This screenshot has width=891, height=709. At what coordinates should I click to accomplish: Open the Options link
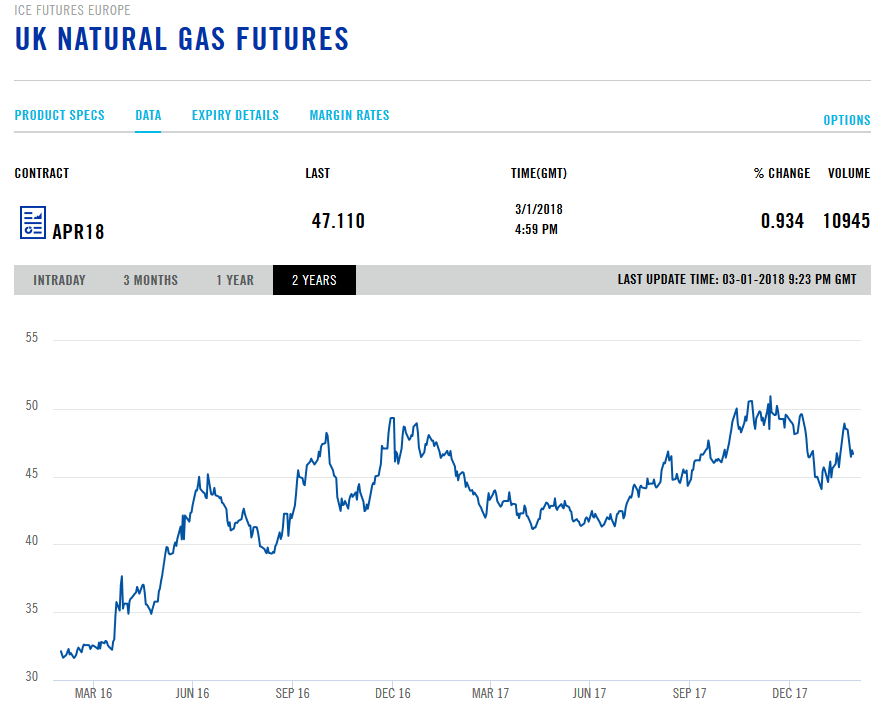pos(847,120)
